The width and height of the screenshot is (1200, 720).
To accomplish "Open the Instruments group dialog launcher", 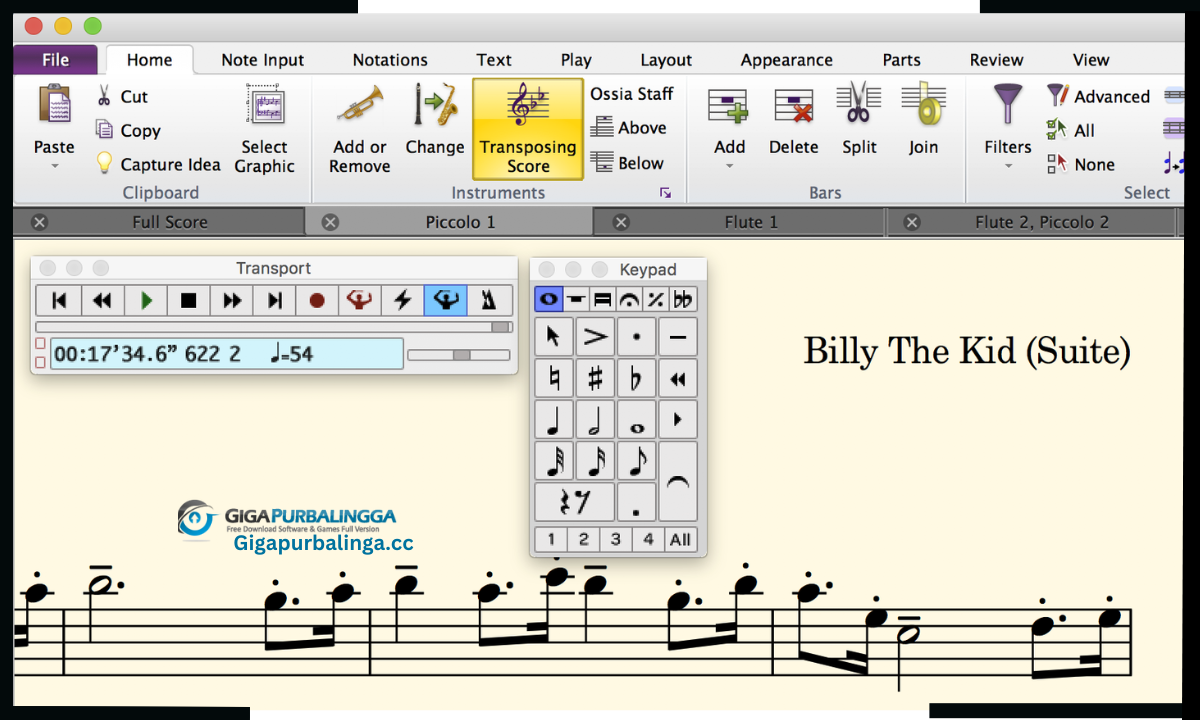I will tap(666, 193).
